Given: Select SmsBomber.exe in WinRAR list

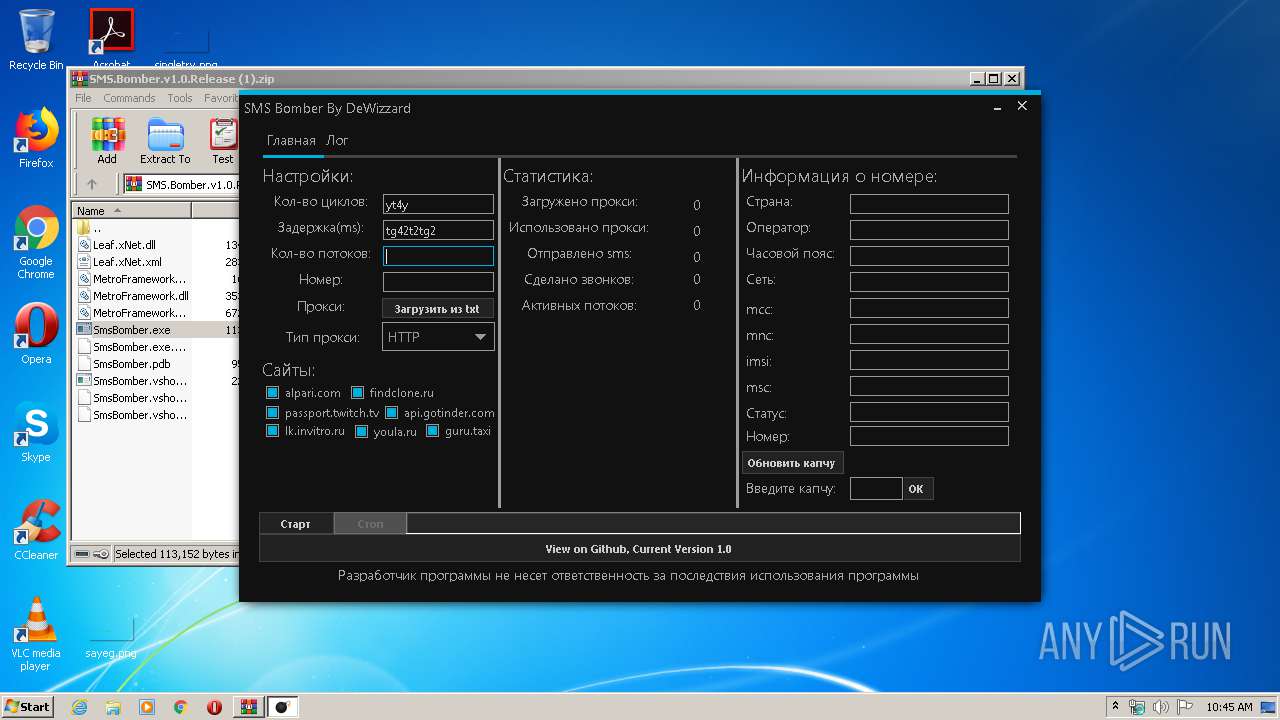Looking at the screenshot, I should tap(131, 330).
